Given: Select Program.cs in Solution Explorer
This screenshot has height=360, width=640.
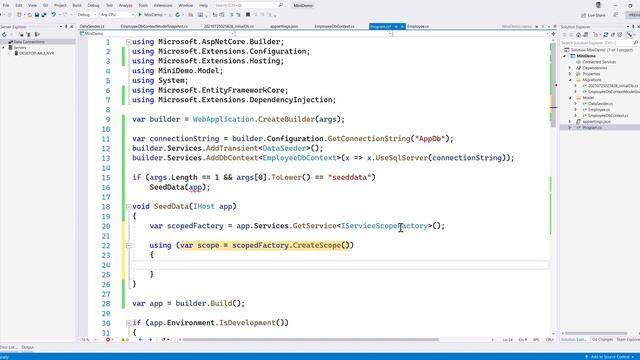Looking at the screenshot, I should click(x=591, y=128).
